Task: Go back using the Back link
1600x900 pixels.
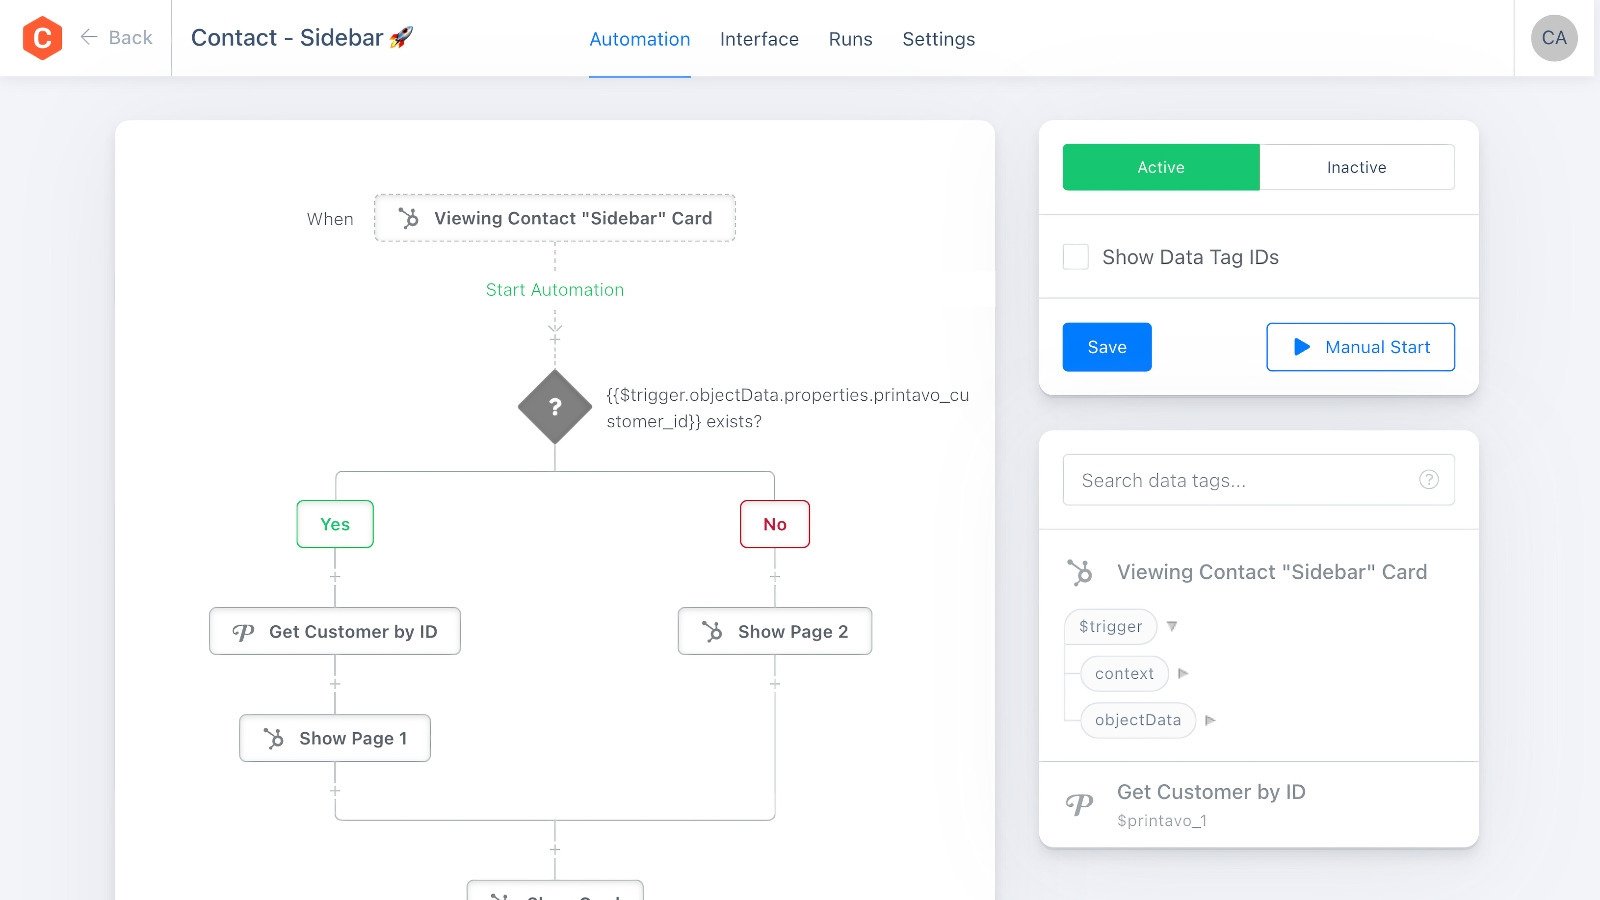Action: click(x=117, y=38)
